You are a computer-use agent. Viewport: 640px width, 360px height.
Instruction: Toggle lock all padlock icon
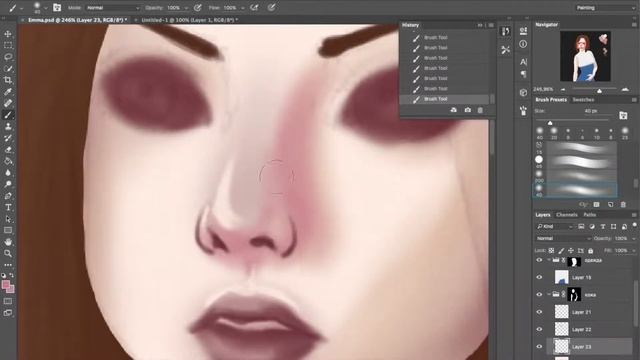pos(590,251)
